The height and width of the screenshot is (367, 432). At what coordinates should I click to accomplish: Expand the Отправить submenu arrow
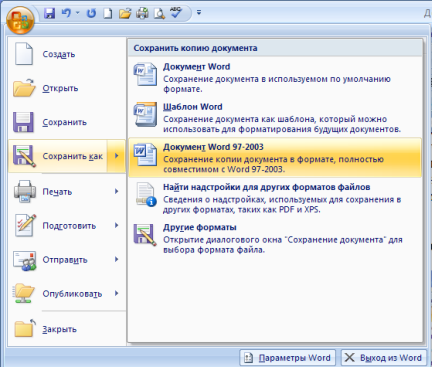116,259
